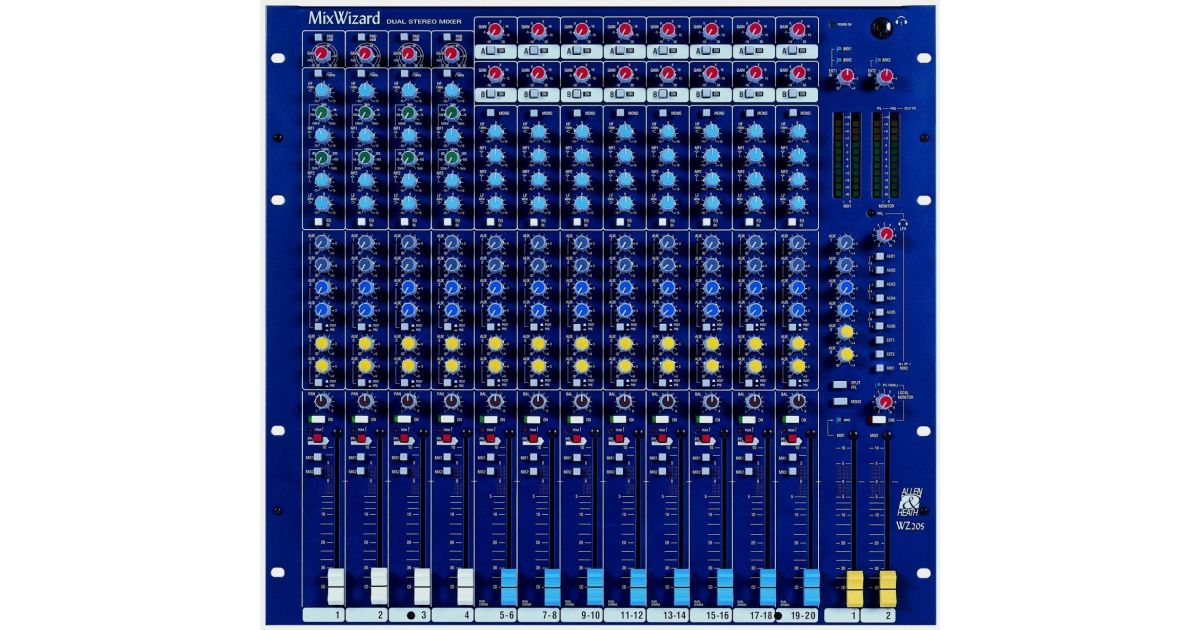Enable the 100Hz filter on channel 2
The width and height of the screenshot is (1200, 630).
(361, 73)
